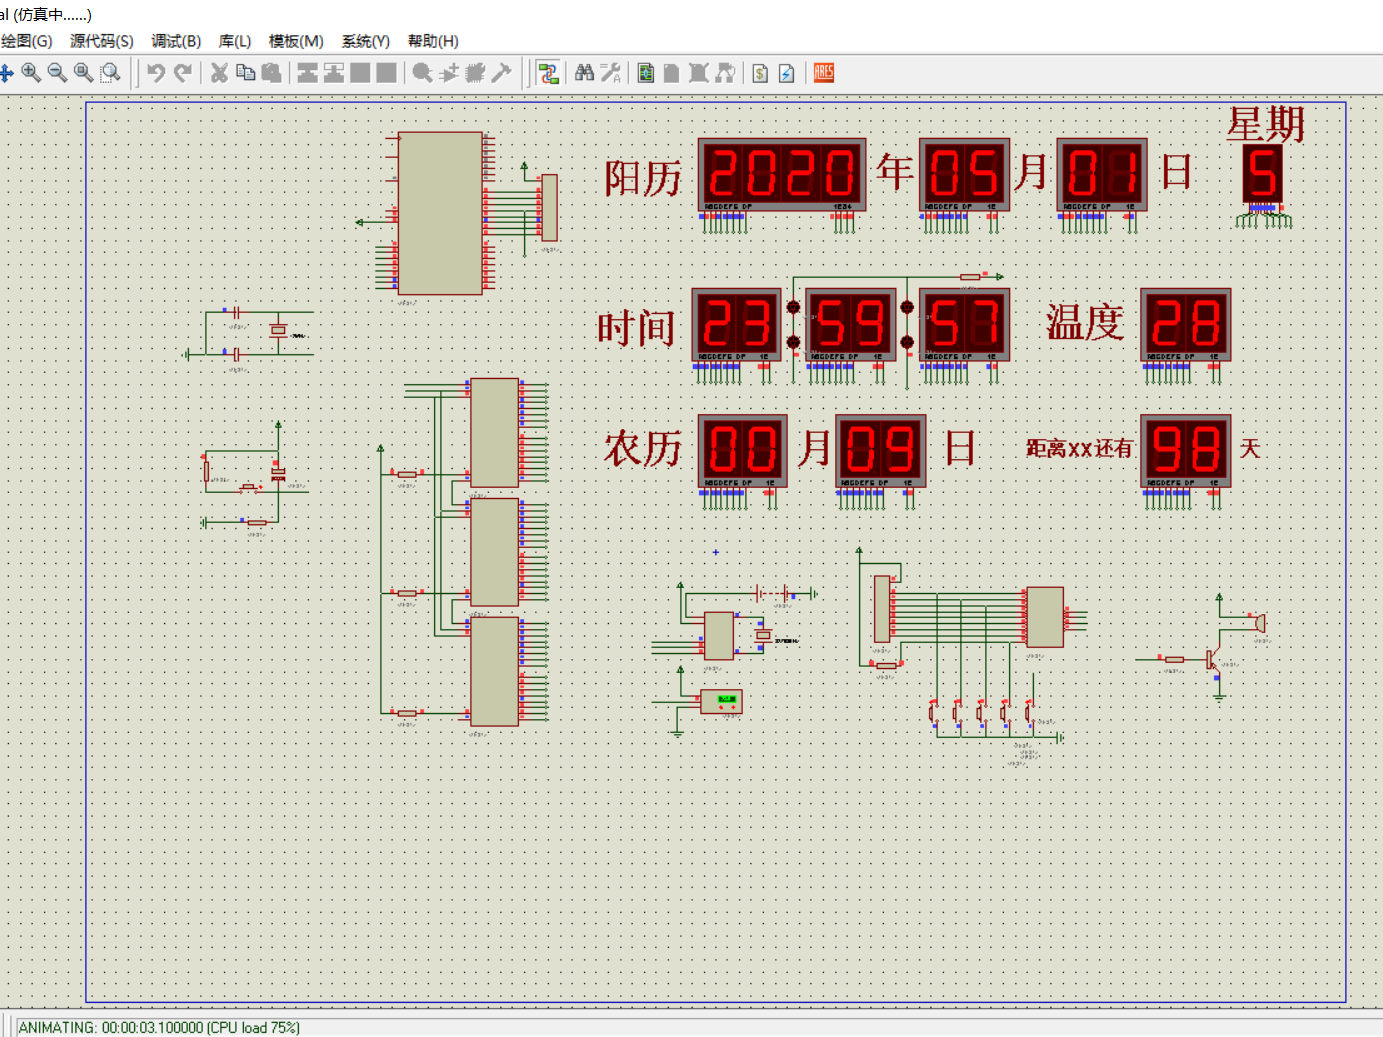Viewport: 1383px width, 1037px height.
Task: Click the 距离XX还有 label text
Action: [x=1080, y=449]
